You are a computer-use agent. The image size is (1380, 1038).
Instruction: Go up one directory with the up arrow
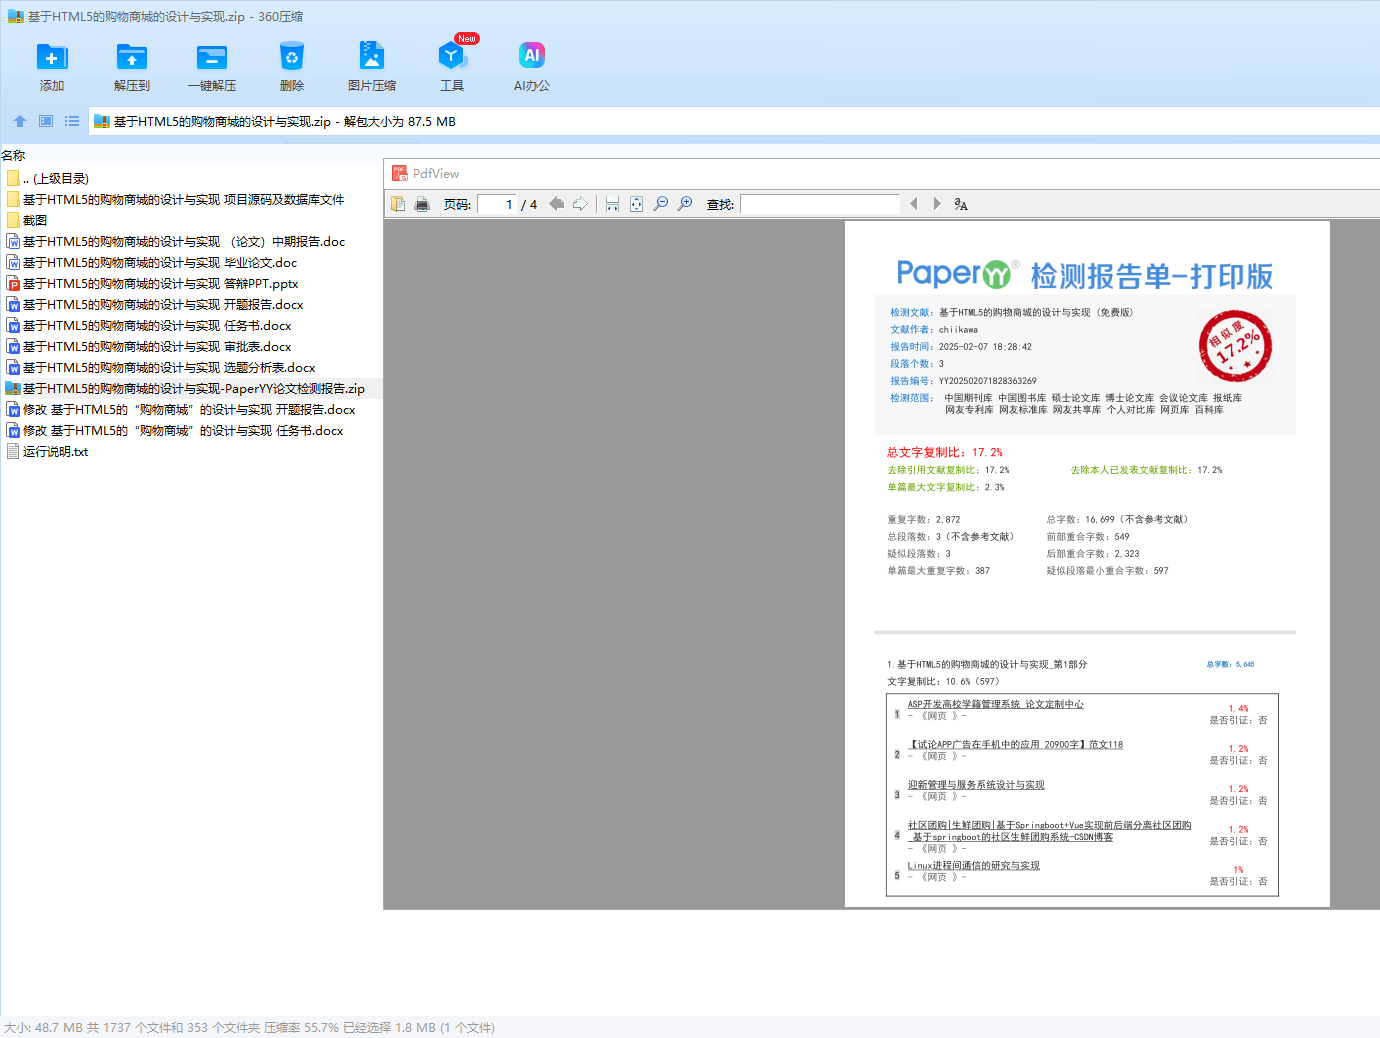(20, 121)
